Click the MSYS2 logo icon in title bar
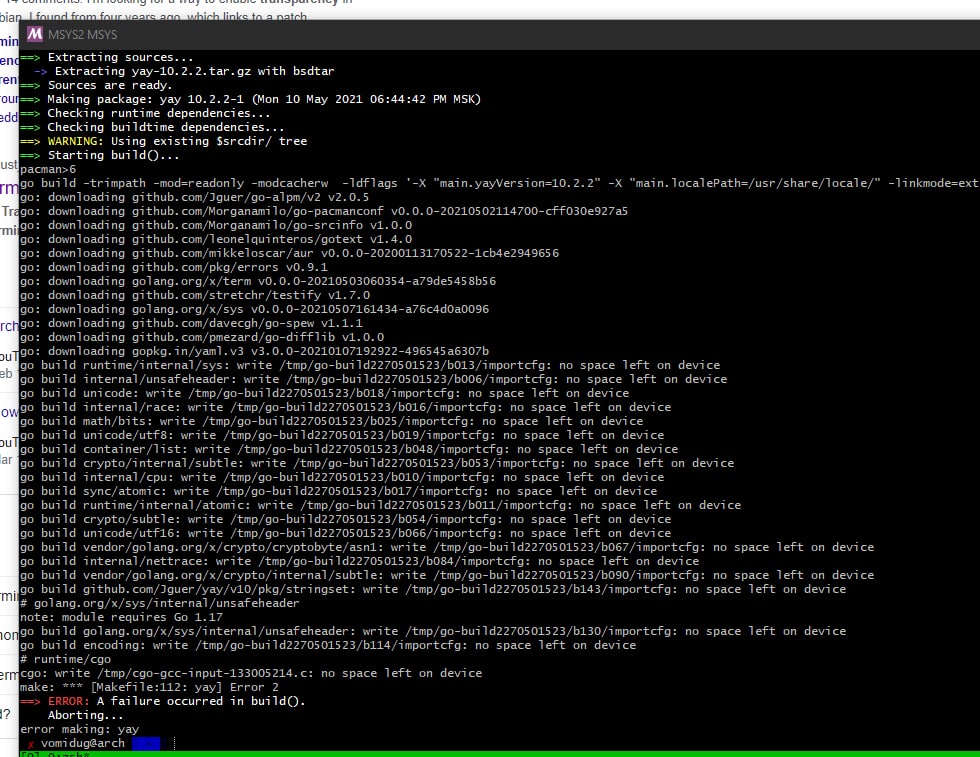 [x=35, y=34]
